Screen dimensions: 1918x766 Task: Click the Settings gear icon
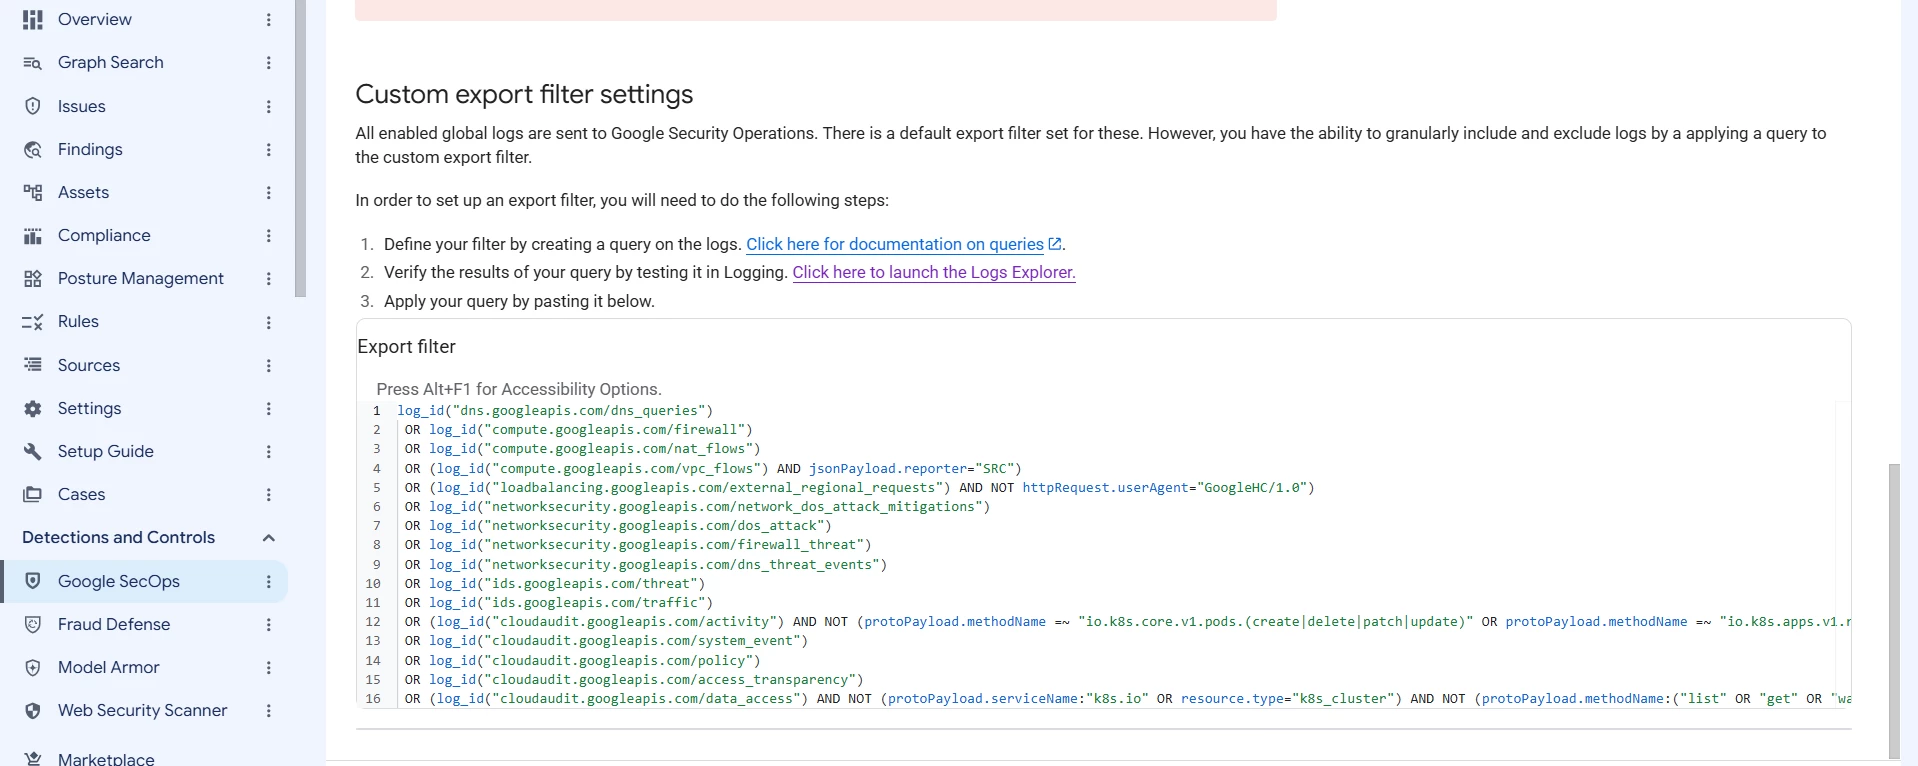[33, 409]
